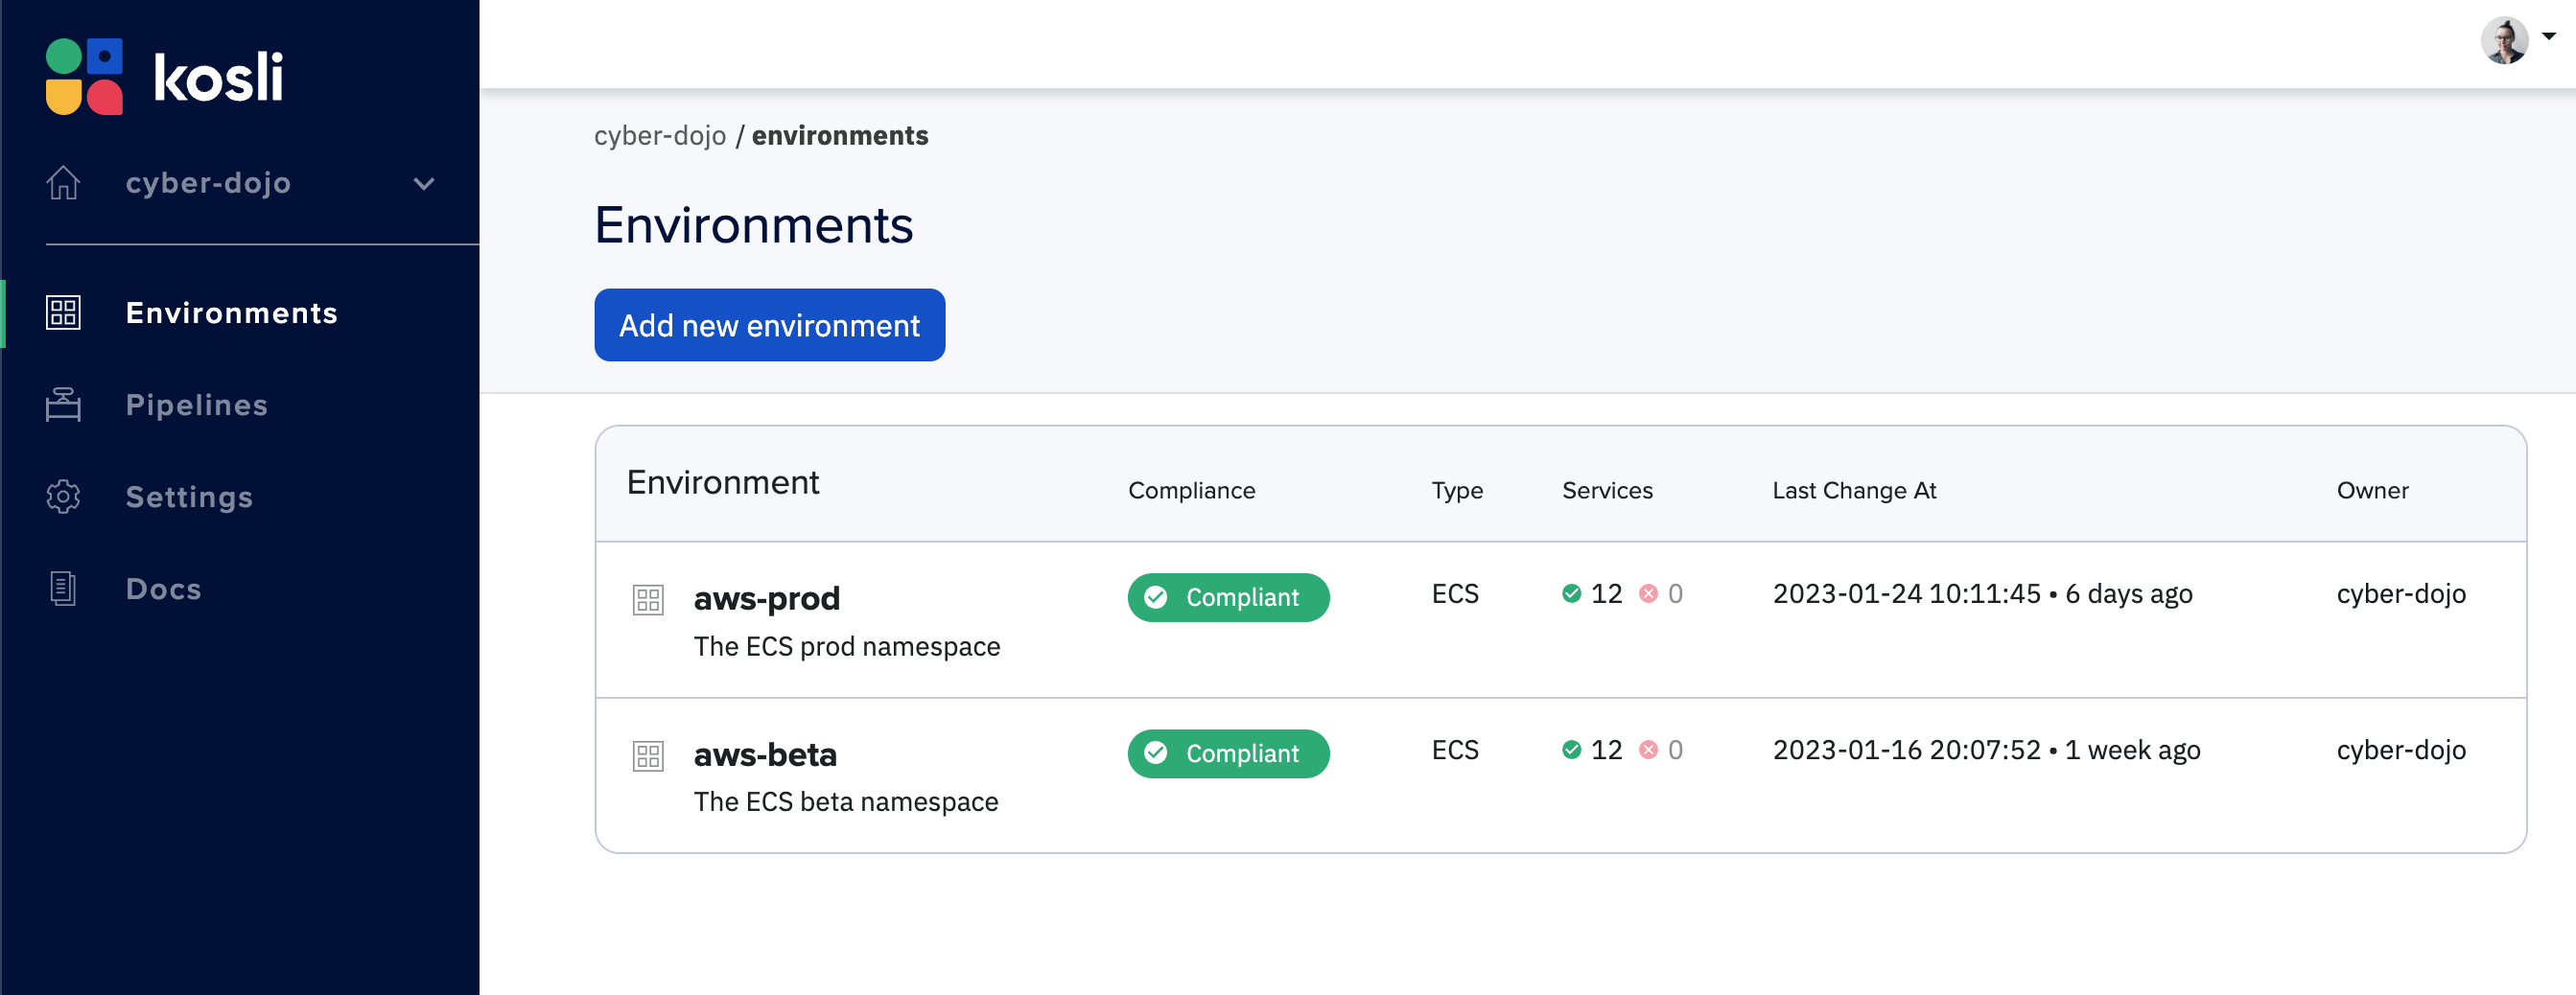This screenshot has width=2576, height=995.
Task: Click the 0 non-compliant count for aws-beta
Action: click(1675, 750)
